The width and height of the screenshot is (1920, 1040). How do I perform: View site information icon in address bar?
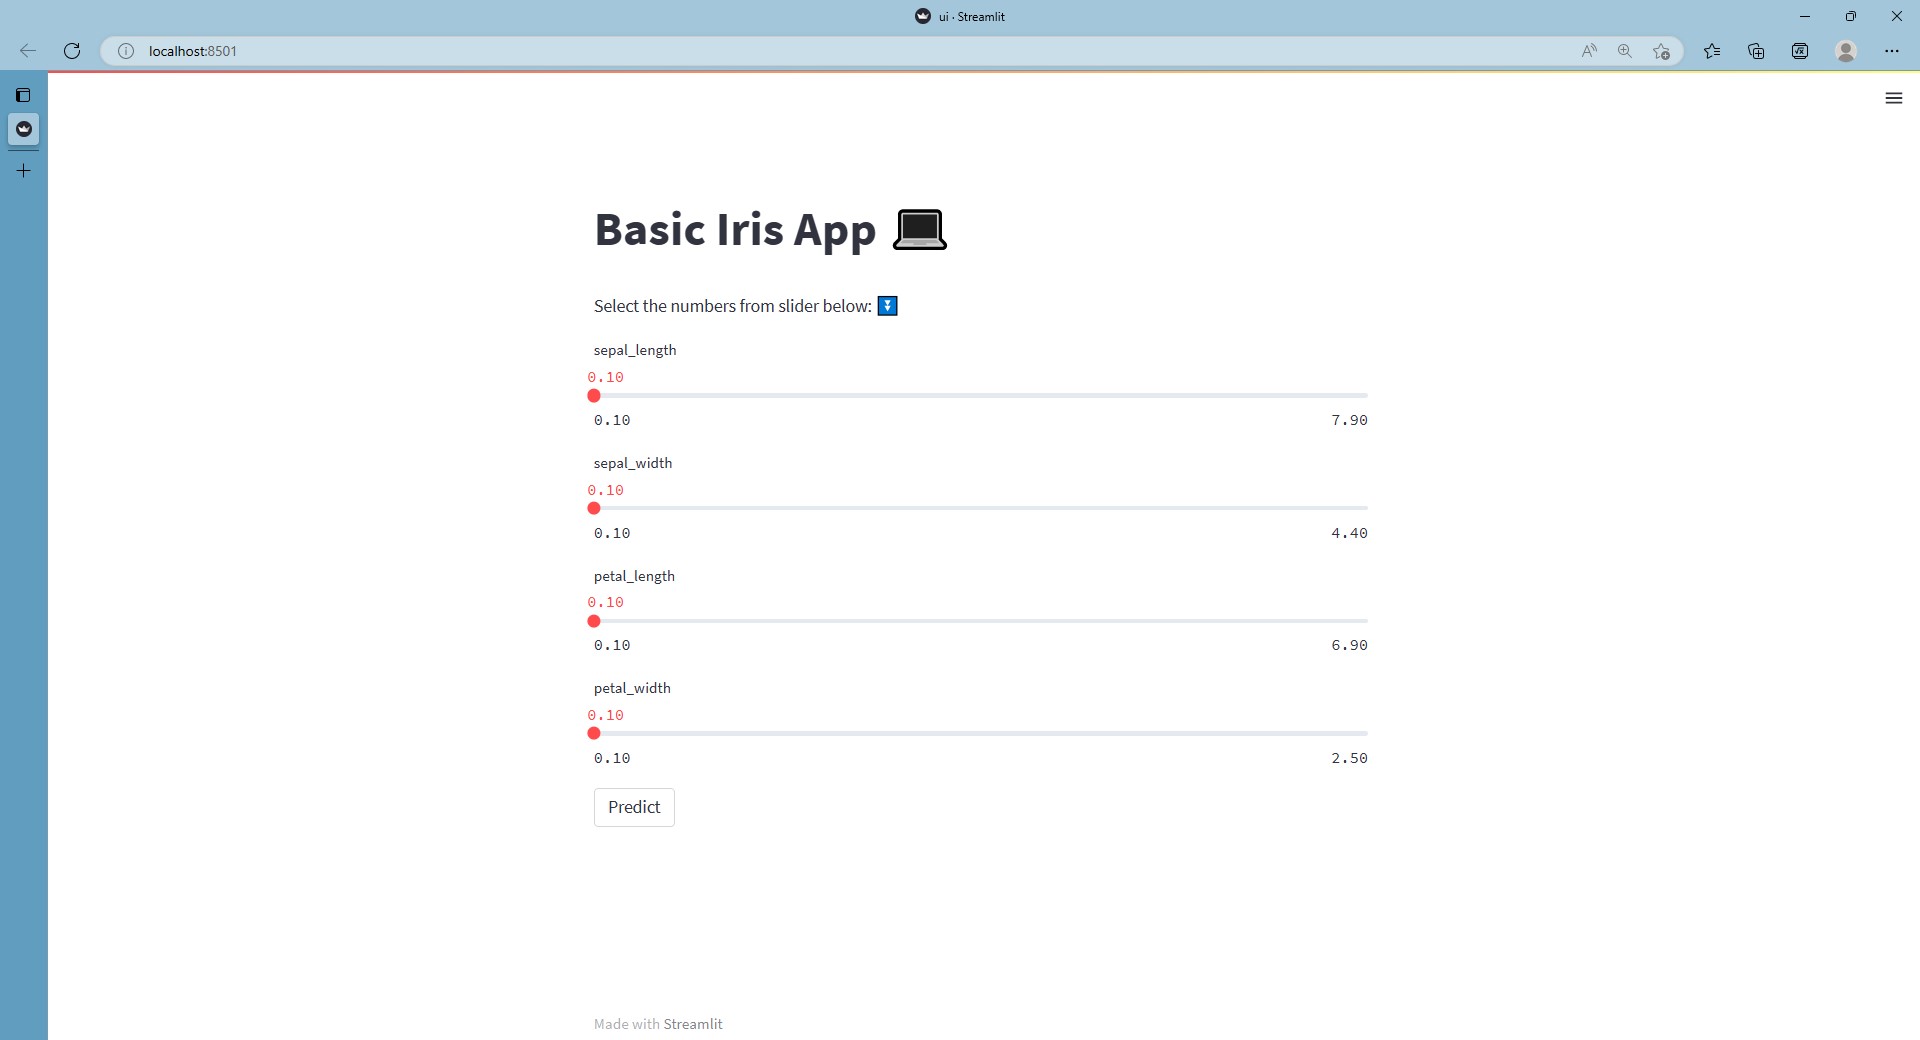click(126, 51)
